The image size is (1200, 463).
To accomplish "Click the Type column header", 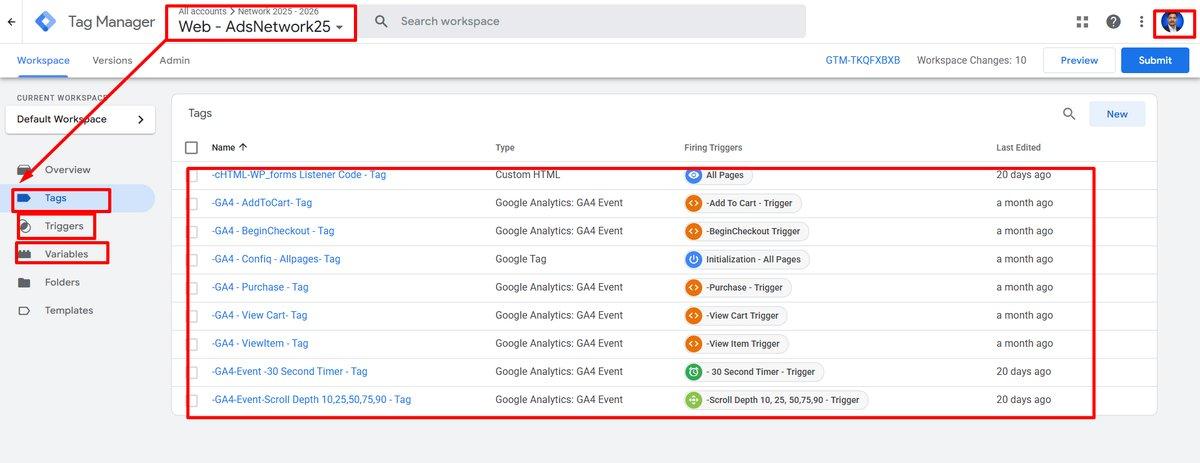I will click(x=505, y=148).
